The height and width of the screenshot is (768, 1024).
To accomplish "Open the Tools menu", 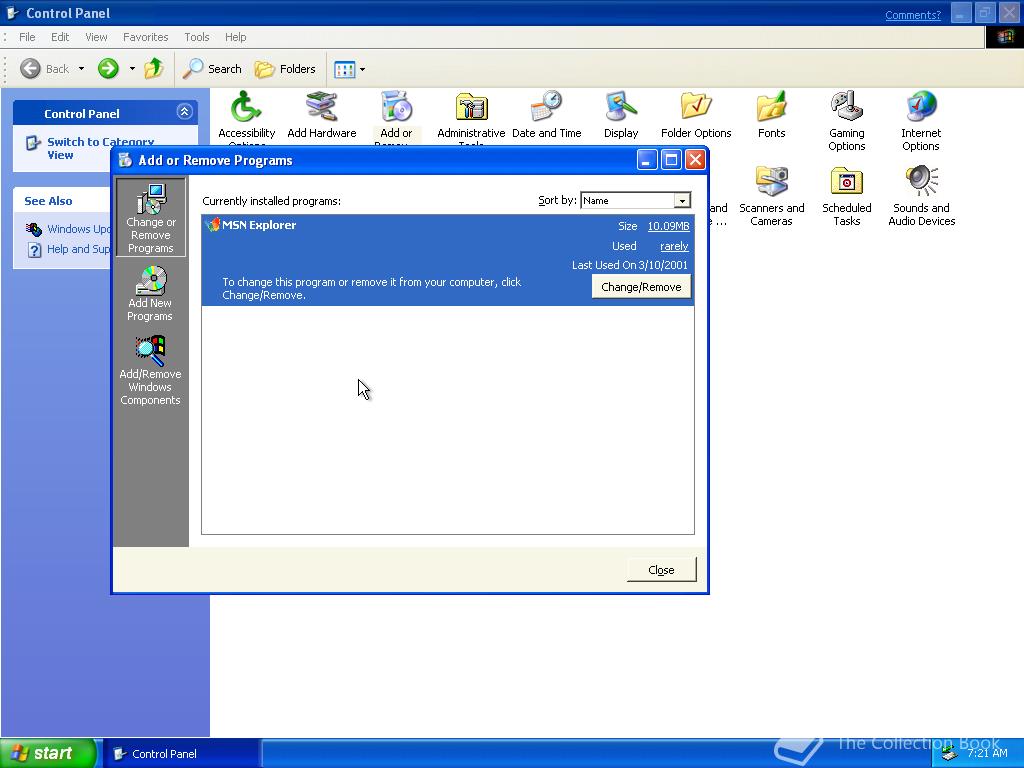I will click(x=197, y=37).
